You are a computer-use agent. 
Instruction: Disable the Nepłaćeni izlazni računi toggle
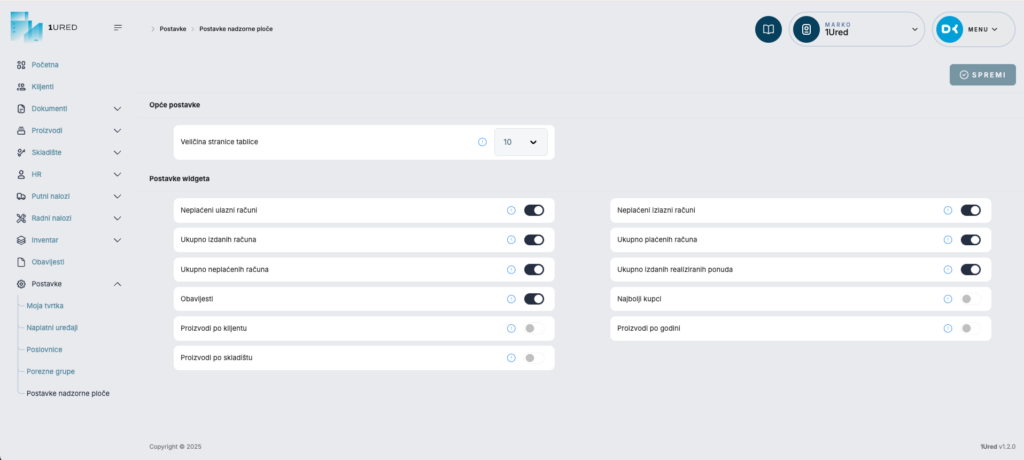970,211
